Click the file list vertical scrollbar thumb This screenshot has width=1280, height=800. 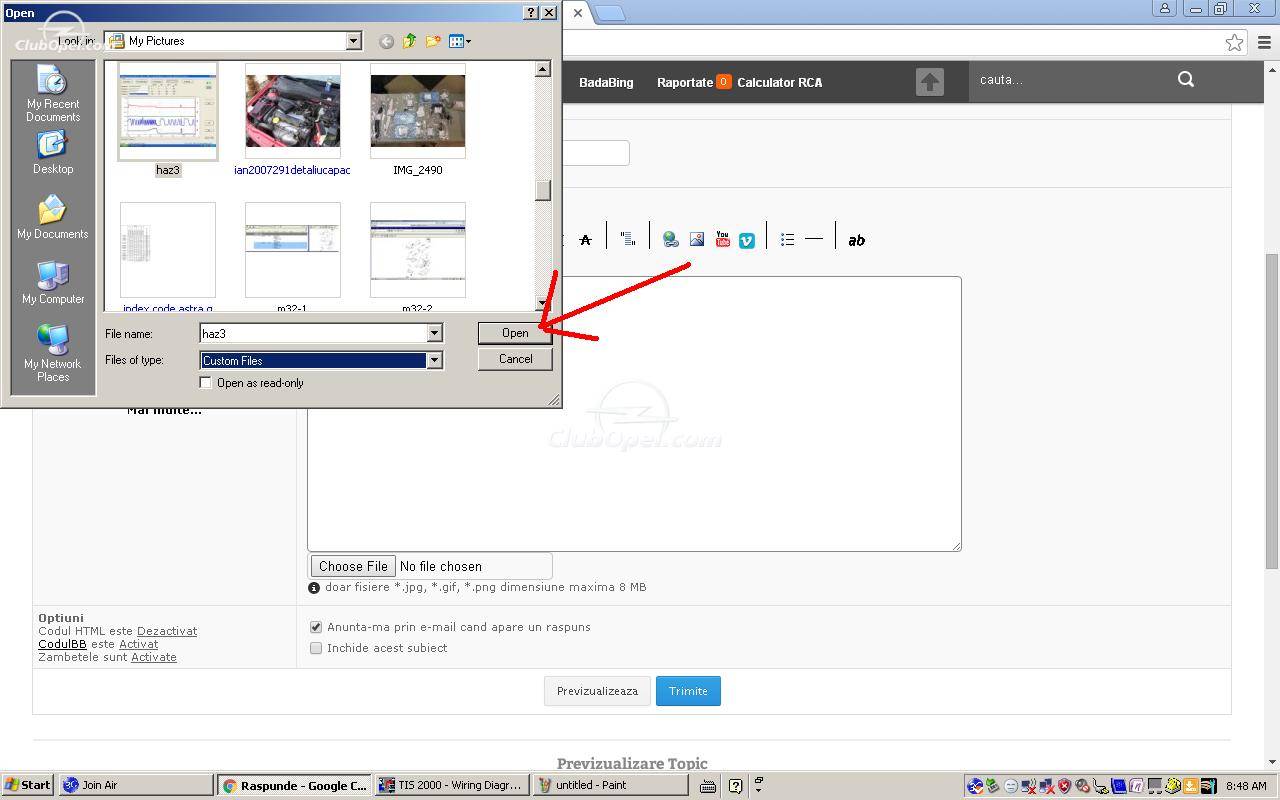(x=543, y=190)
